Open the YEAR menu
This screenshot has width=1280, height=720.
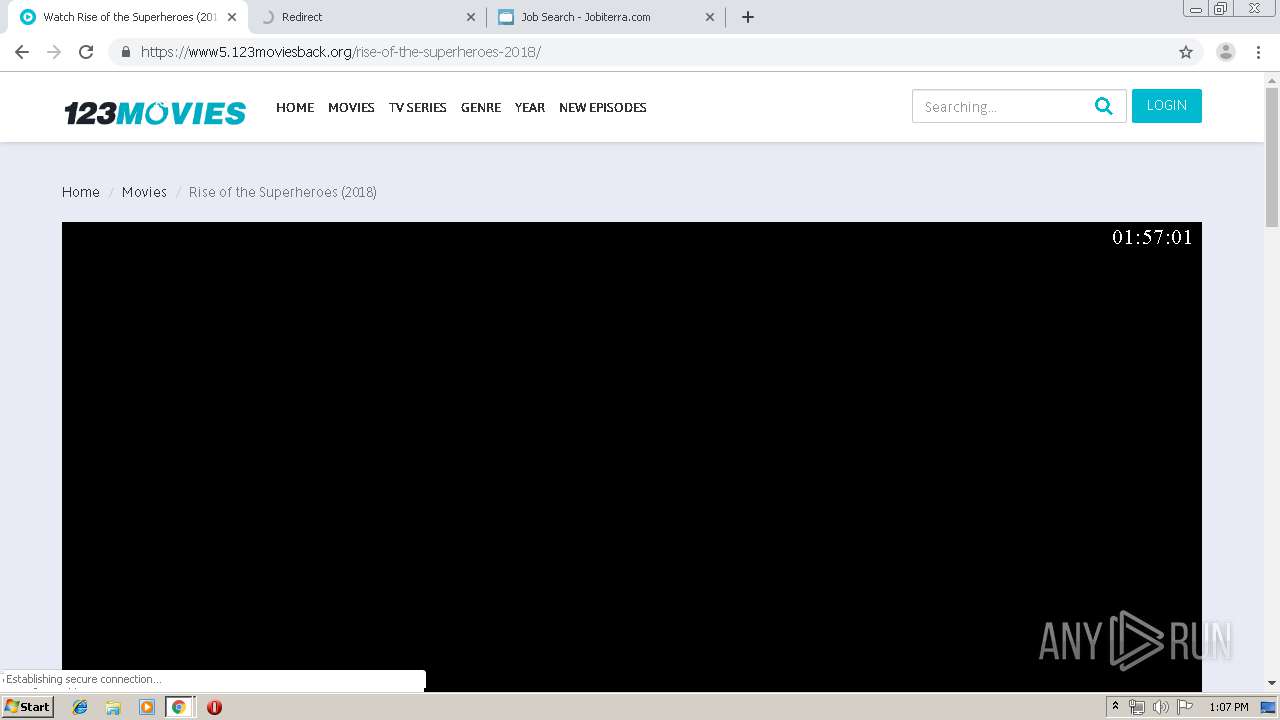530,107
